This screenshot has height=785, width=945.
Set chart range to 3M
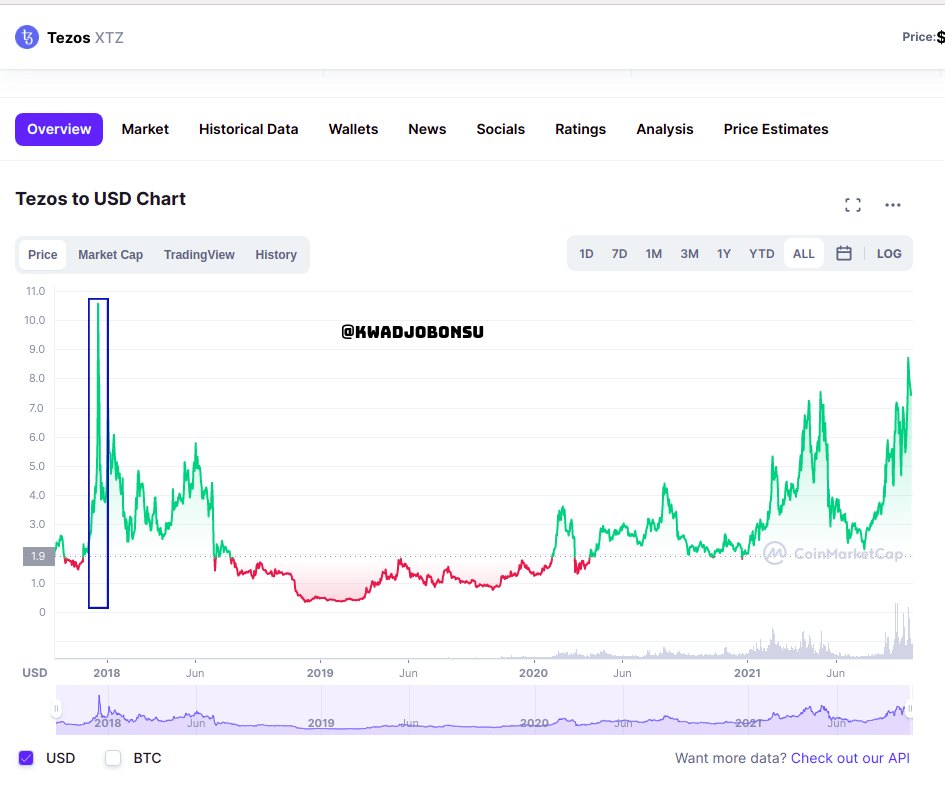click(x=689, y=254)
